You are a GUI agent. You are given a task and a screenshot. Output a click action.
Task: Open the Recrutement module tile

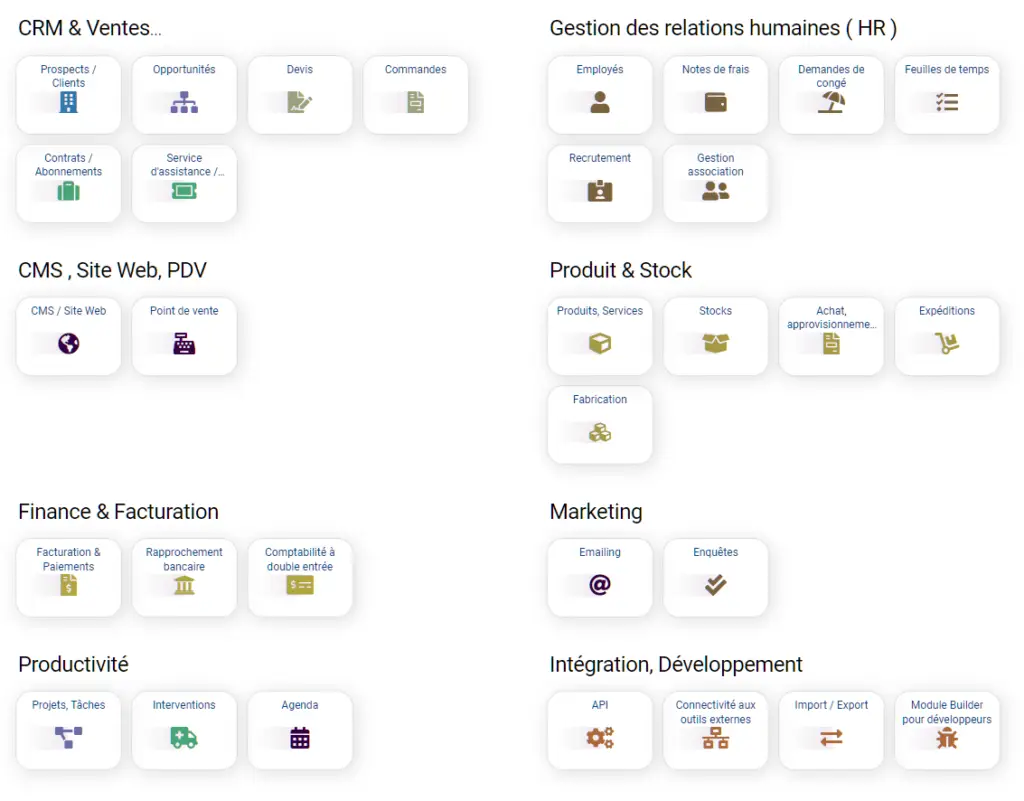pyautogui.click(x=600, y=183)
